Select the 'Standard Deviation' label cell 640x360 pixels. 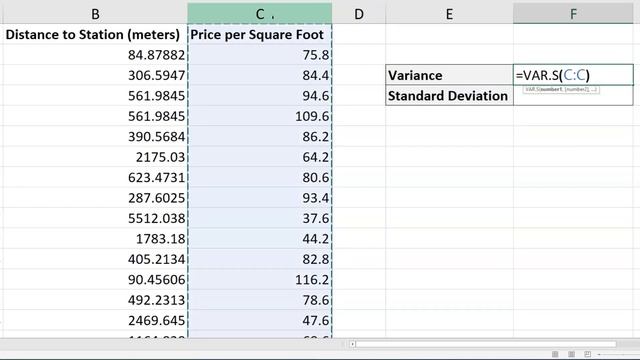449,96
